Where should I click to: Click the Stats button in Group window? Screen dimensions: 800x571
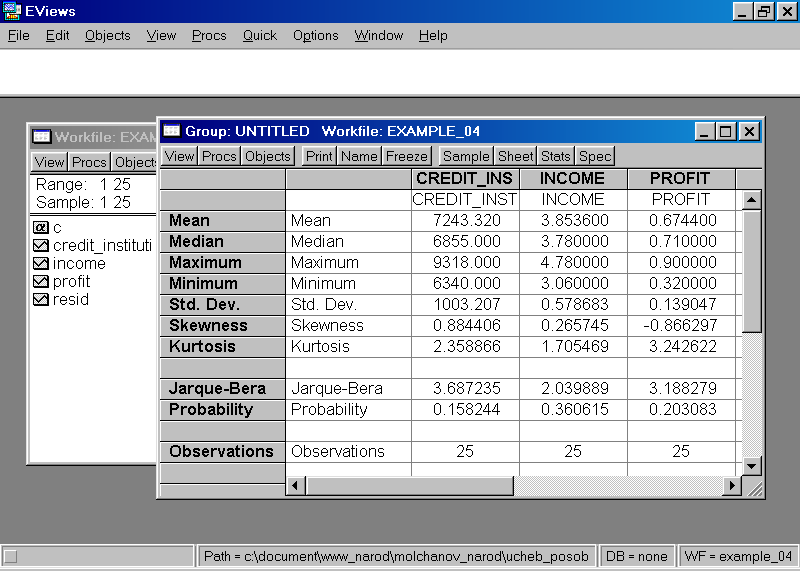[556, 156]
